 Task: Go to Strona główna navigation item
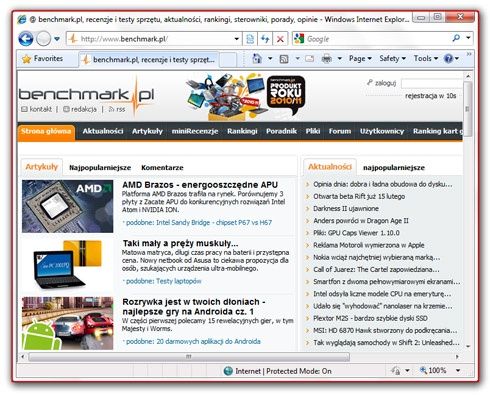pos(46,131)
